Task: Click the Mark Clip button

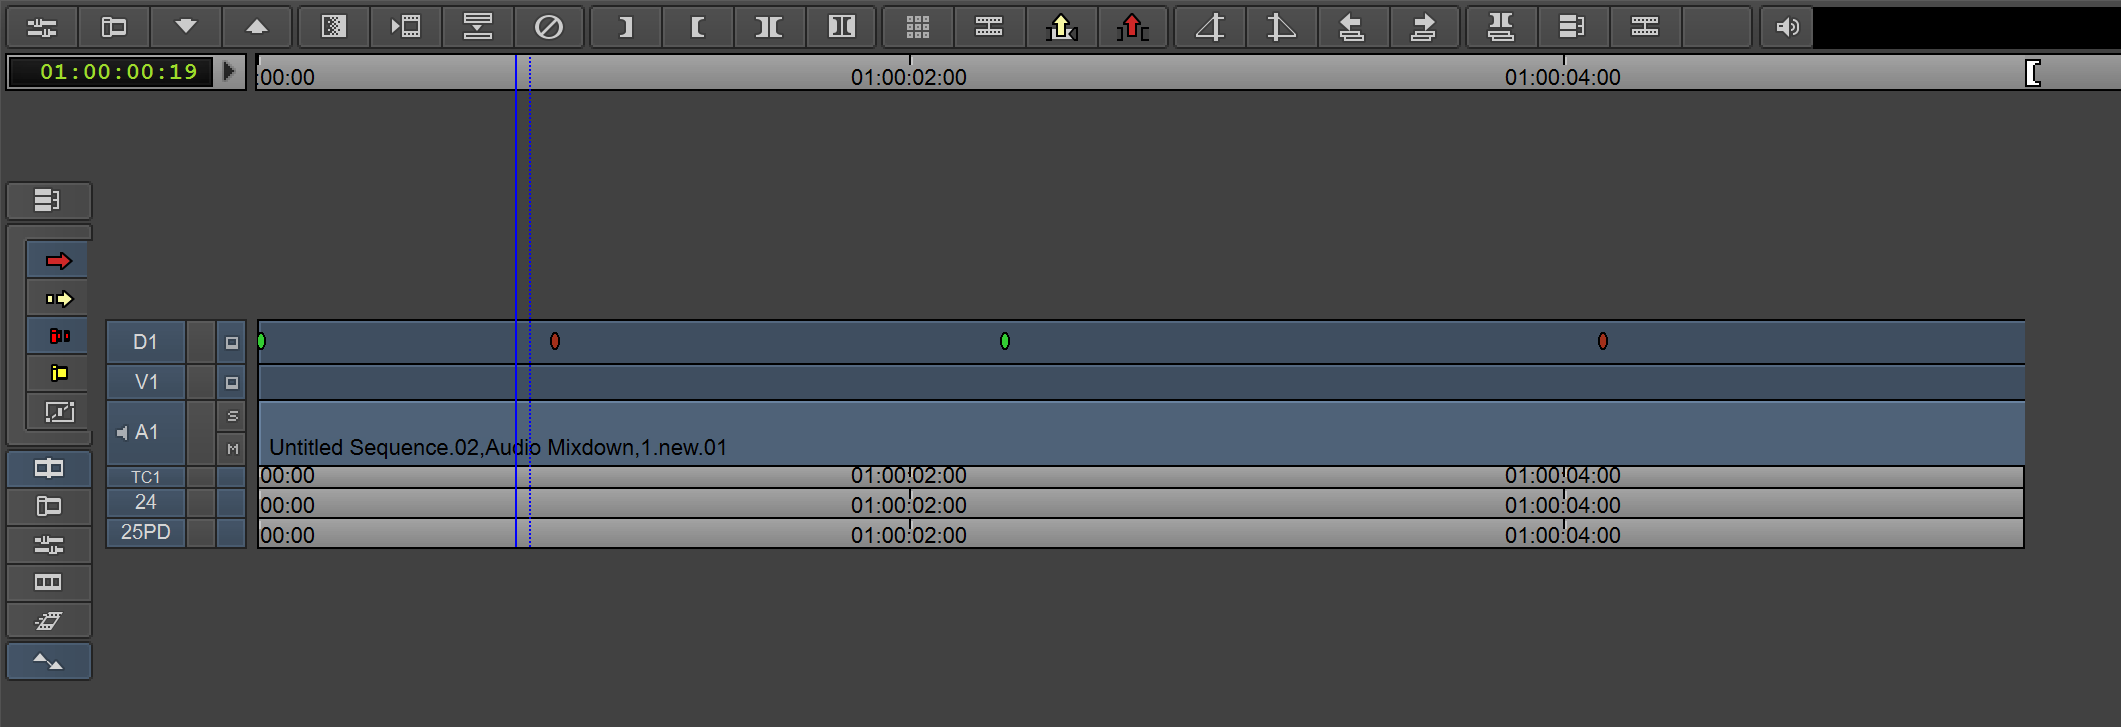Action: click(769, 27)
